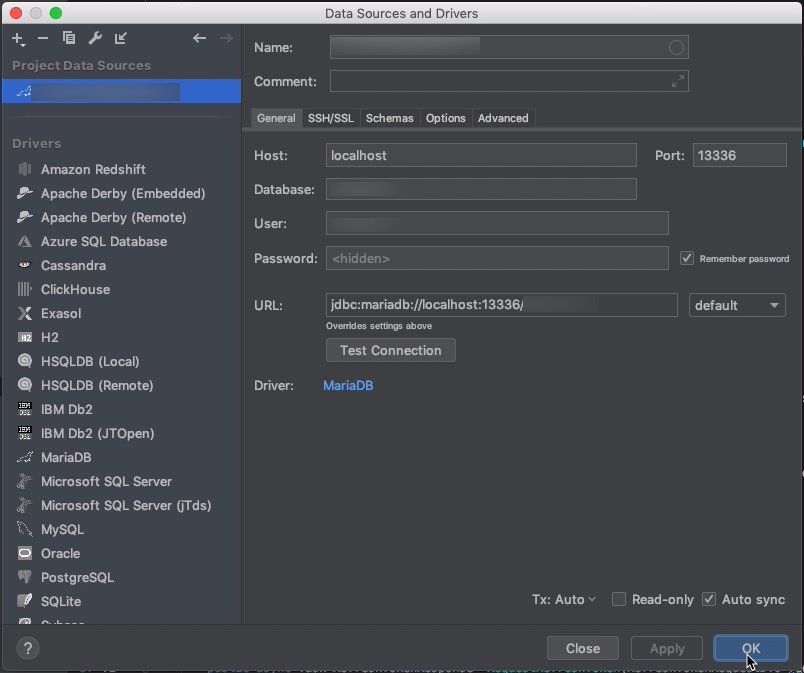Remove selected data source with minus icon
The width and height of the screenshot is (804, 673).
click(43, 38)
